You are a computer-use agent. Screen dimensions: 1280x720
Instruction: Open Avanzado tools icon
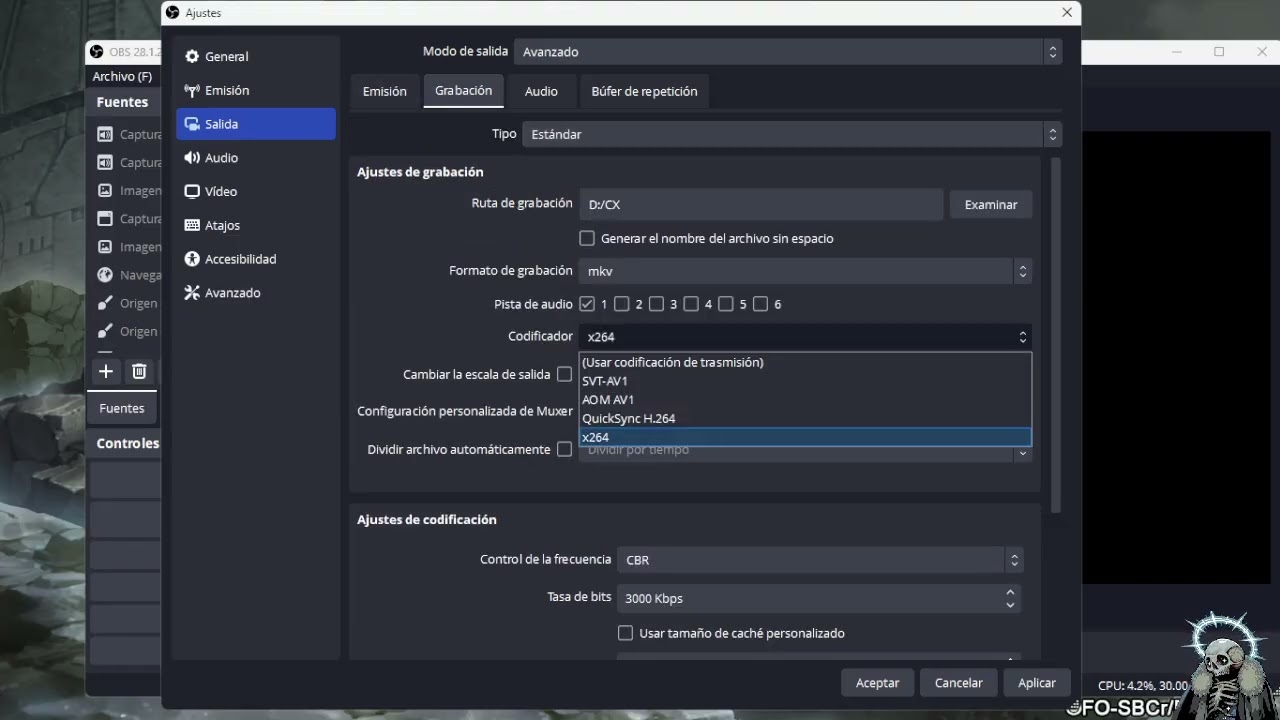[x=192, y=293]
